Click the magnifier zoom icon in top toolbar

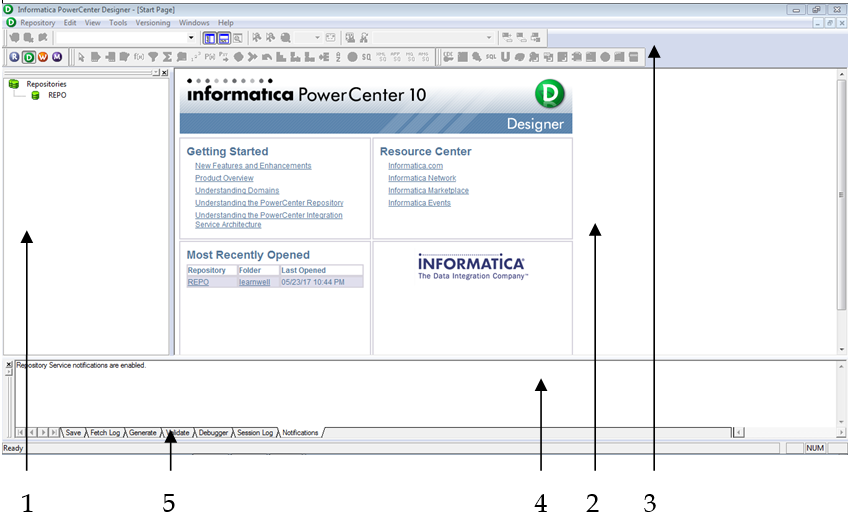[285, 37]
